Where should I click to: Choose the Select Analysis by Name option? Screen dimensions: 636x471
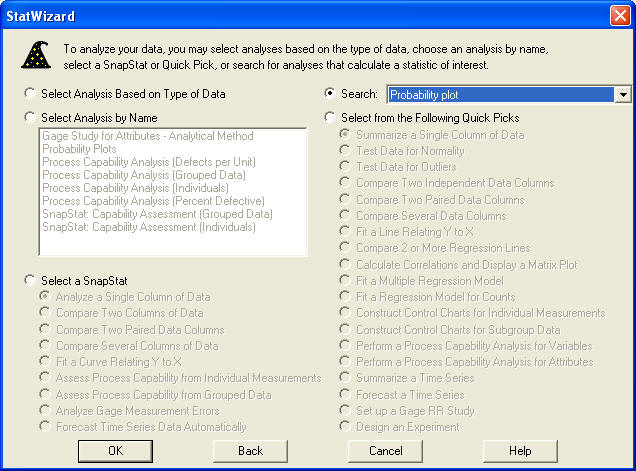[30, 118]
